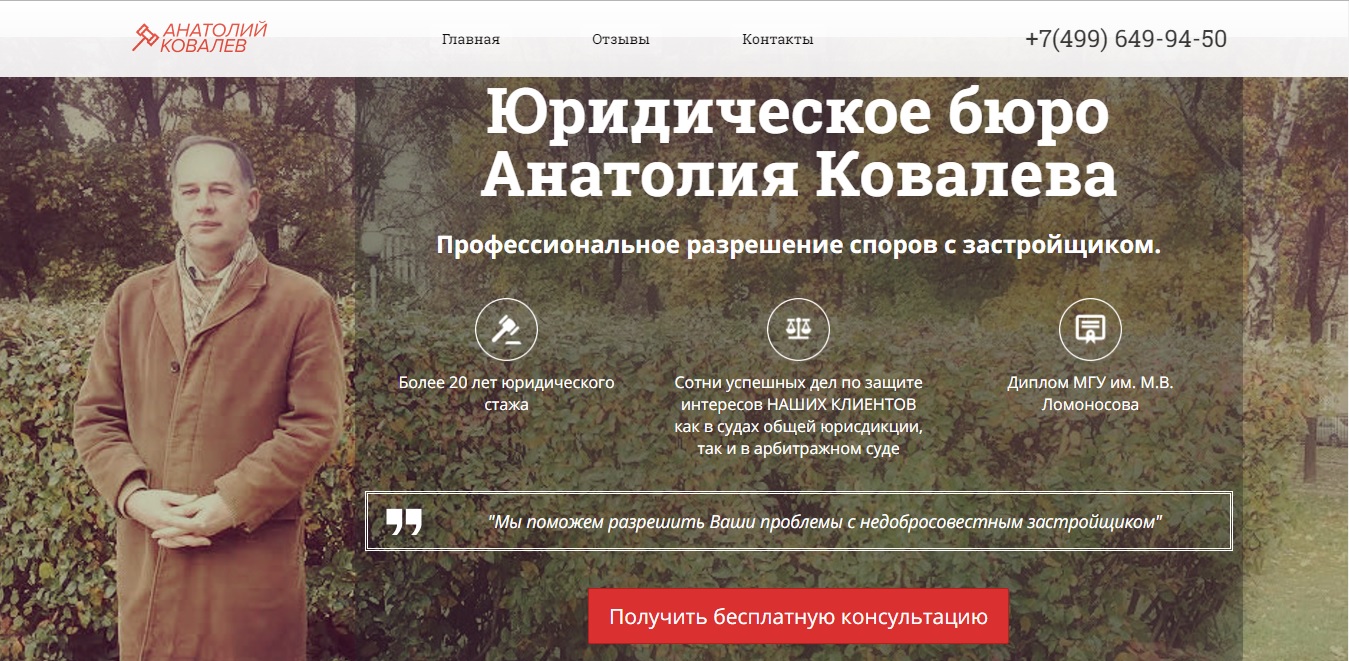The width and height of the screenshot is (1349, 661).
Task: Click the photo of the man in coat
Action: coord(205,398)
